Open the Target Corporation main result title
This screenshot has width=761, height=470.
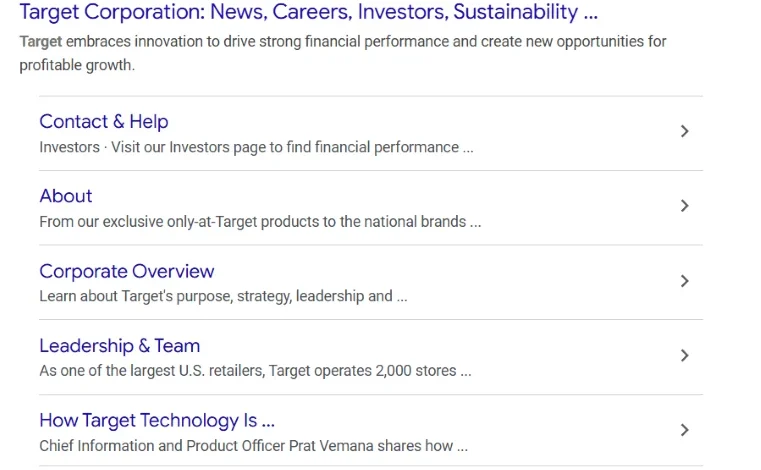[308, 13]
